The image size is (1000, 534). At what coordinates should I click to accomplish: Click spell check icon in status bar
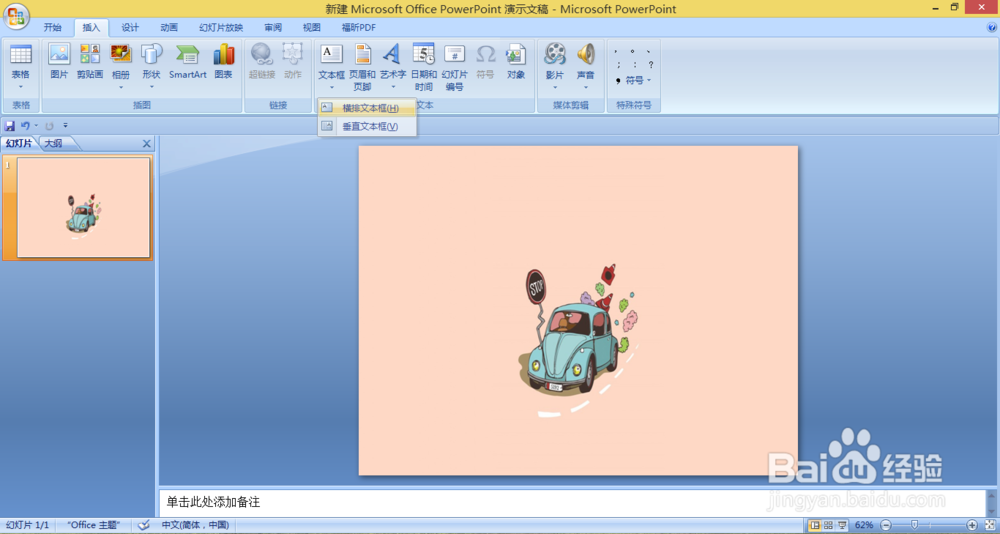click(x=144, y=525)
